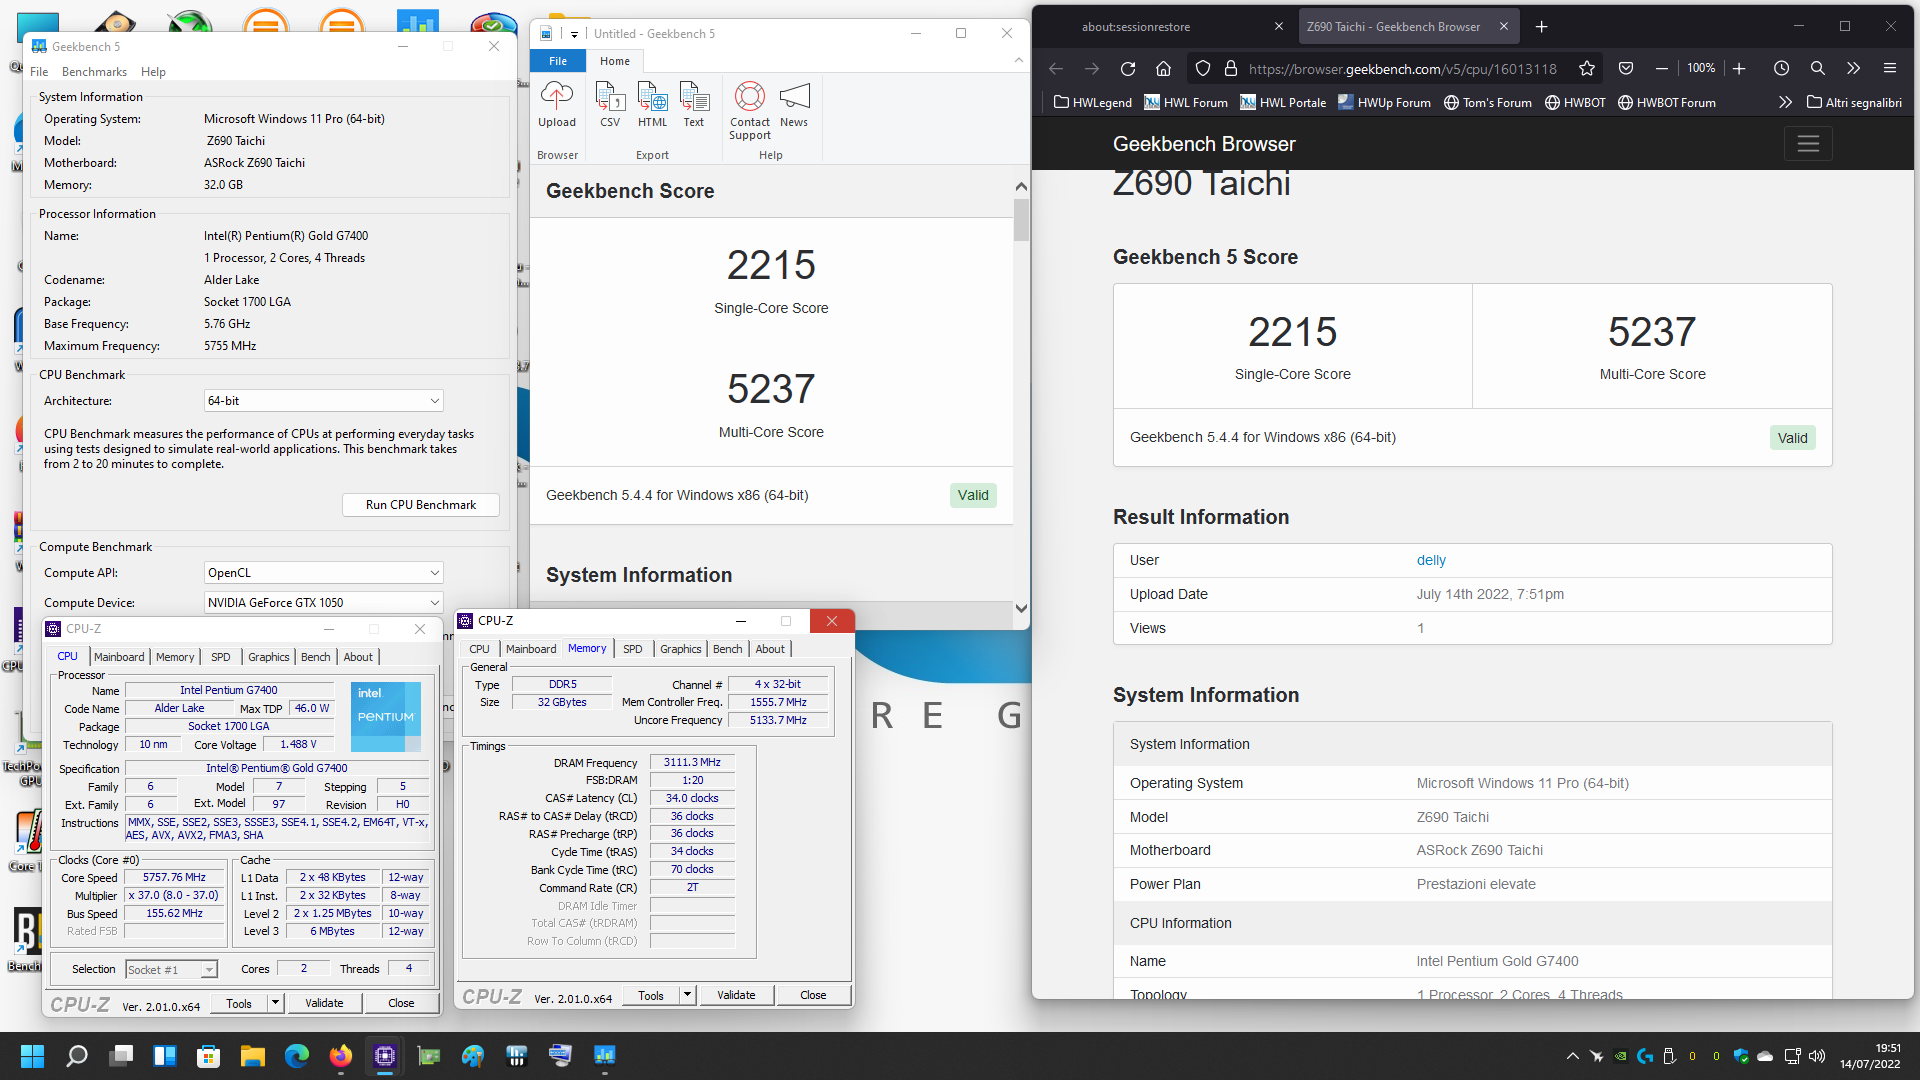Open a new Firefox tab
This screenshot has height=1080, width=1920.
click(x=1541, y=27)
